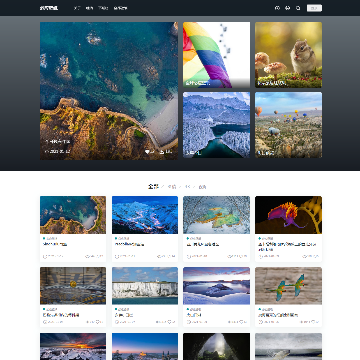360x360 pixels.
Task: Open the site logo in top-left header
Action: tap(49, 8)
